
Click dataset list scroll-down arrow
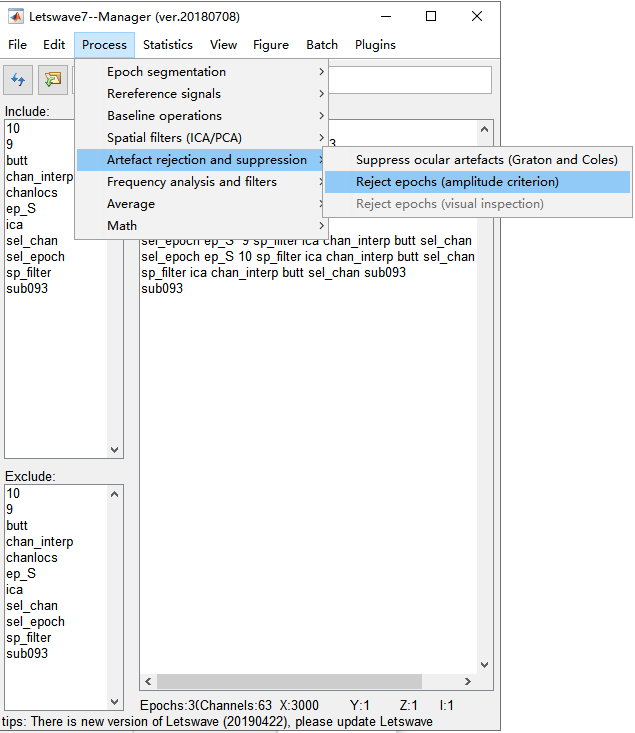[484, 665]
